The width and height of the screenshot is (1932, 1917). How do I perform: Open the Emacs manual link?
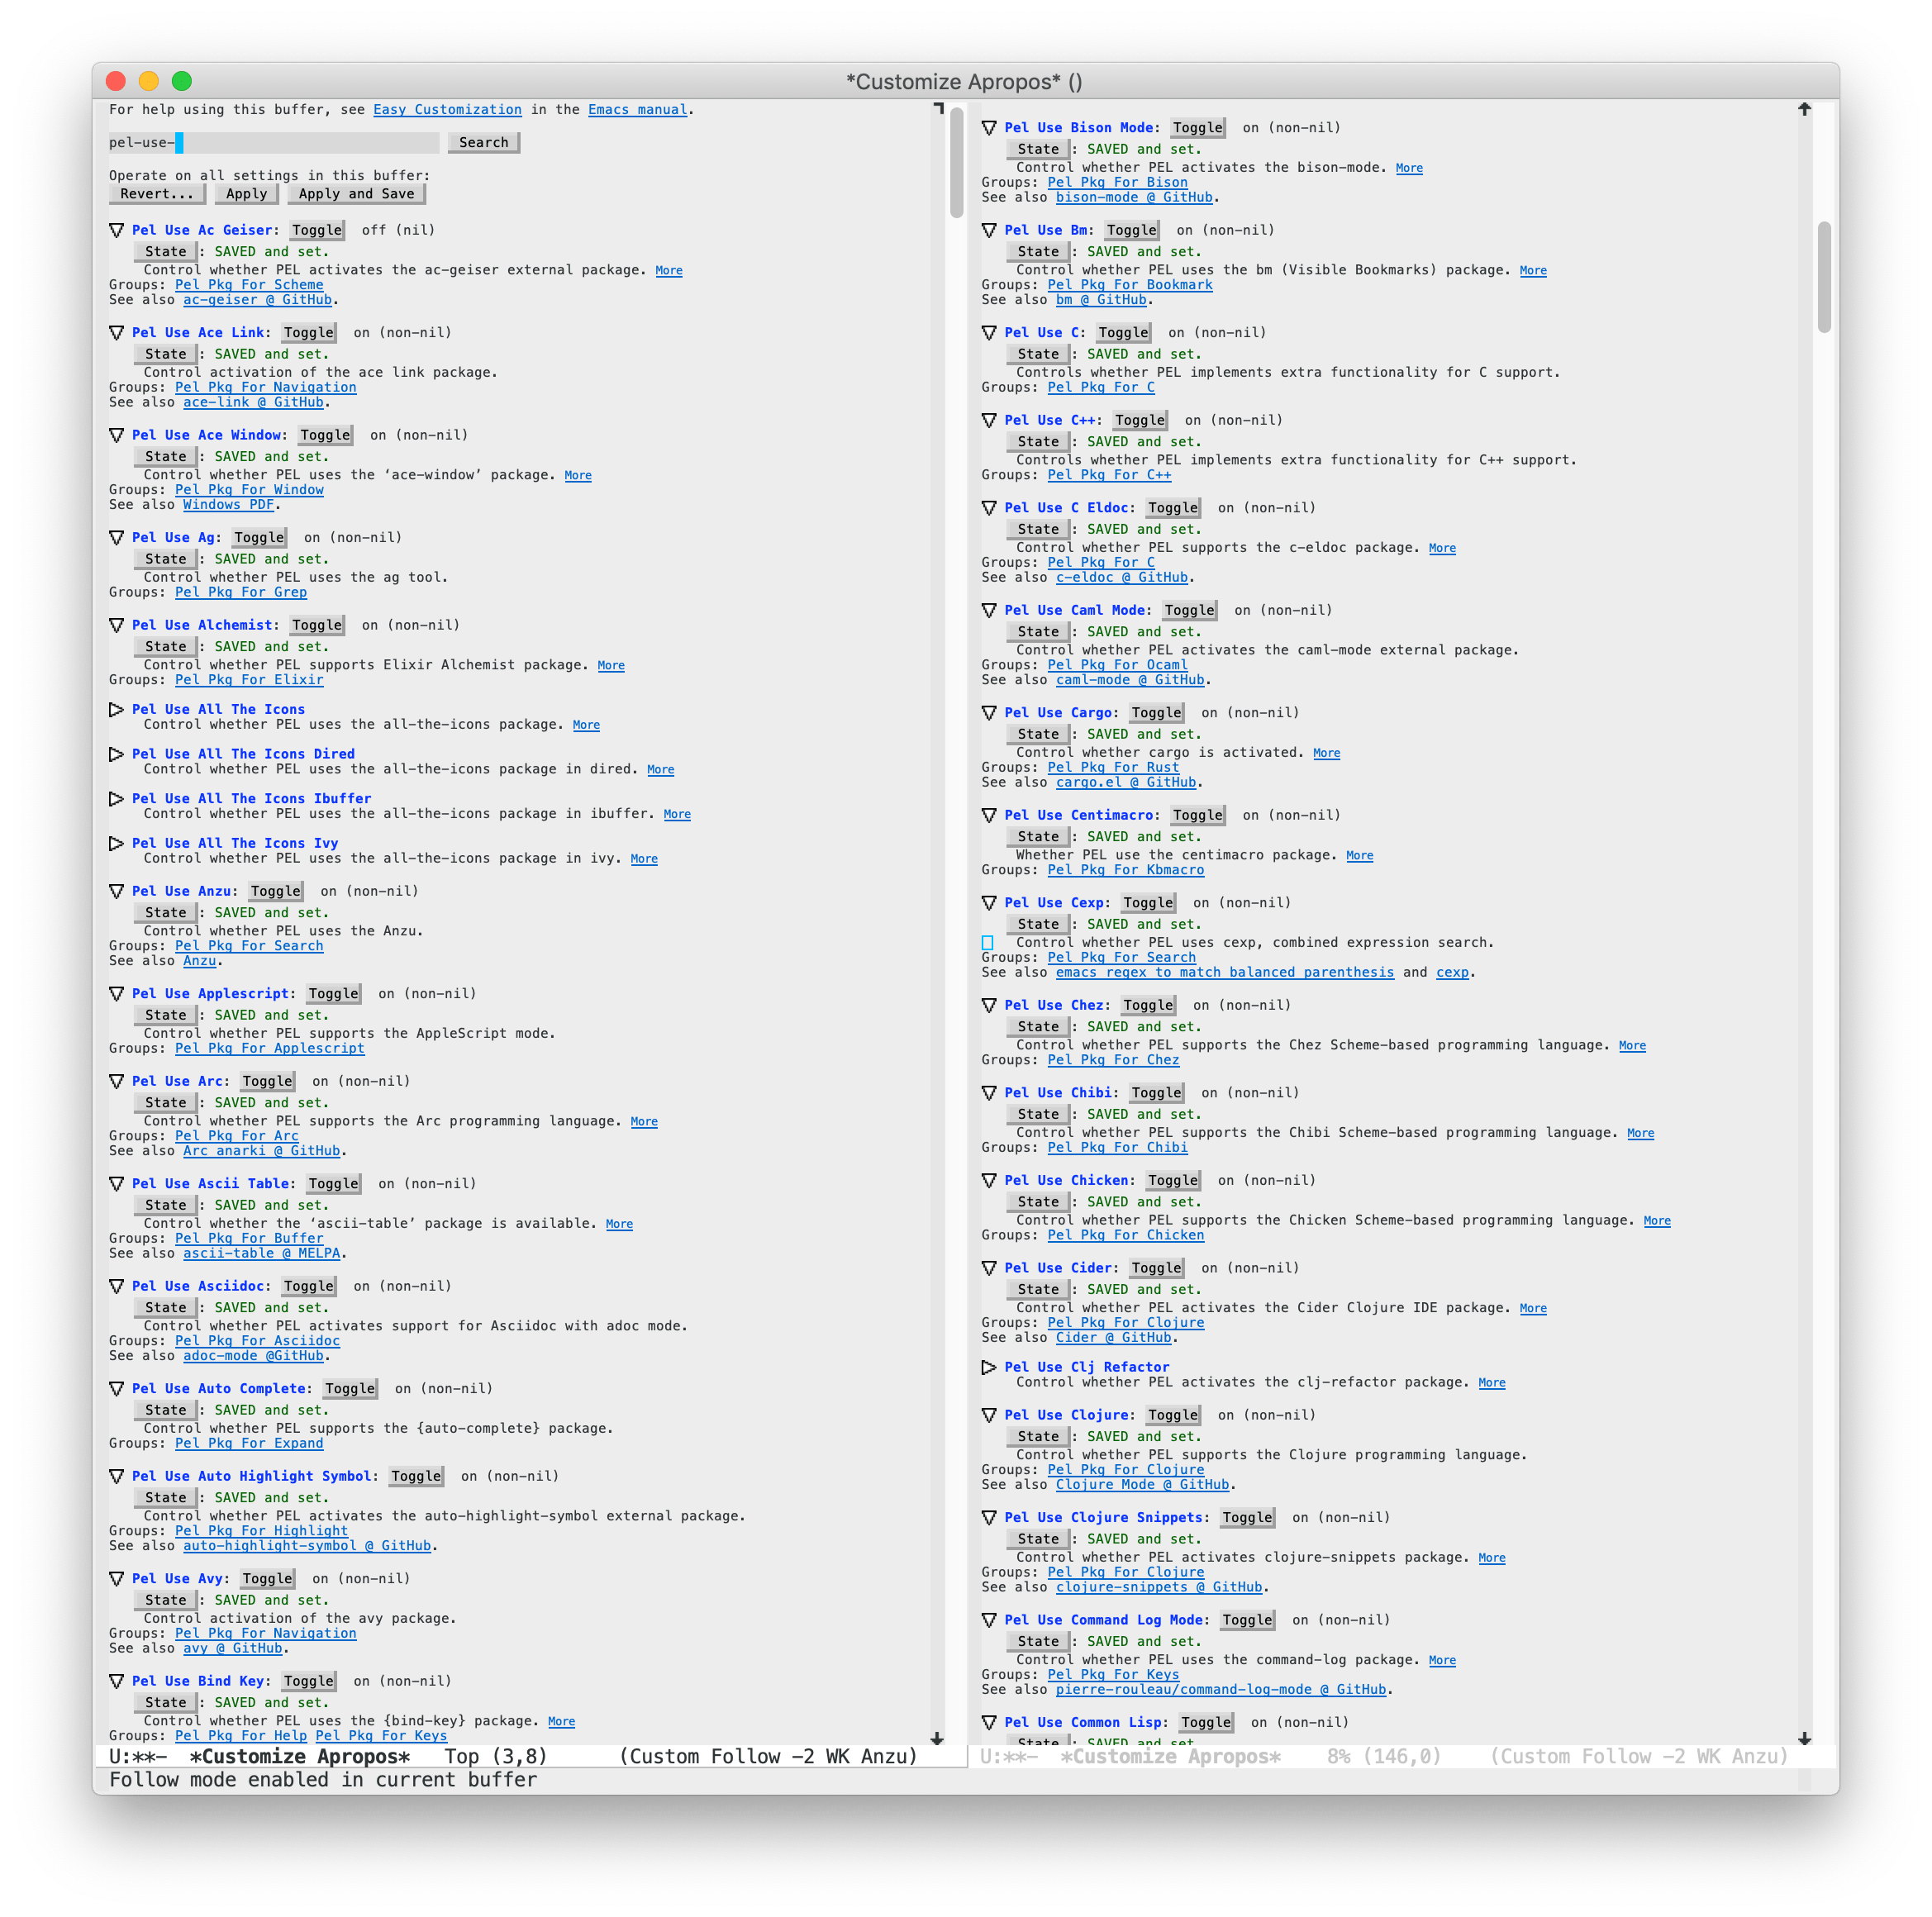[x=637, y=110]
